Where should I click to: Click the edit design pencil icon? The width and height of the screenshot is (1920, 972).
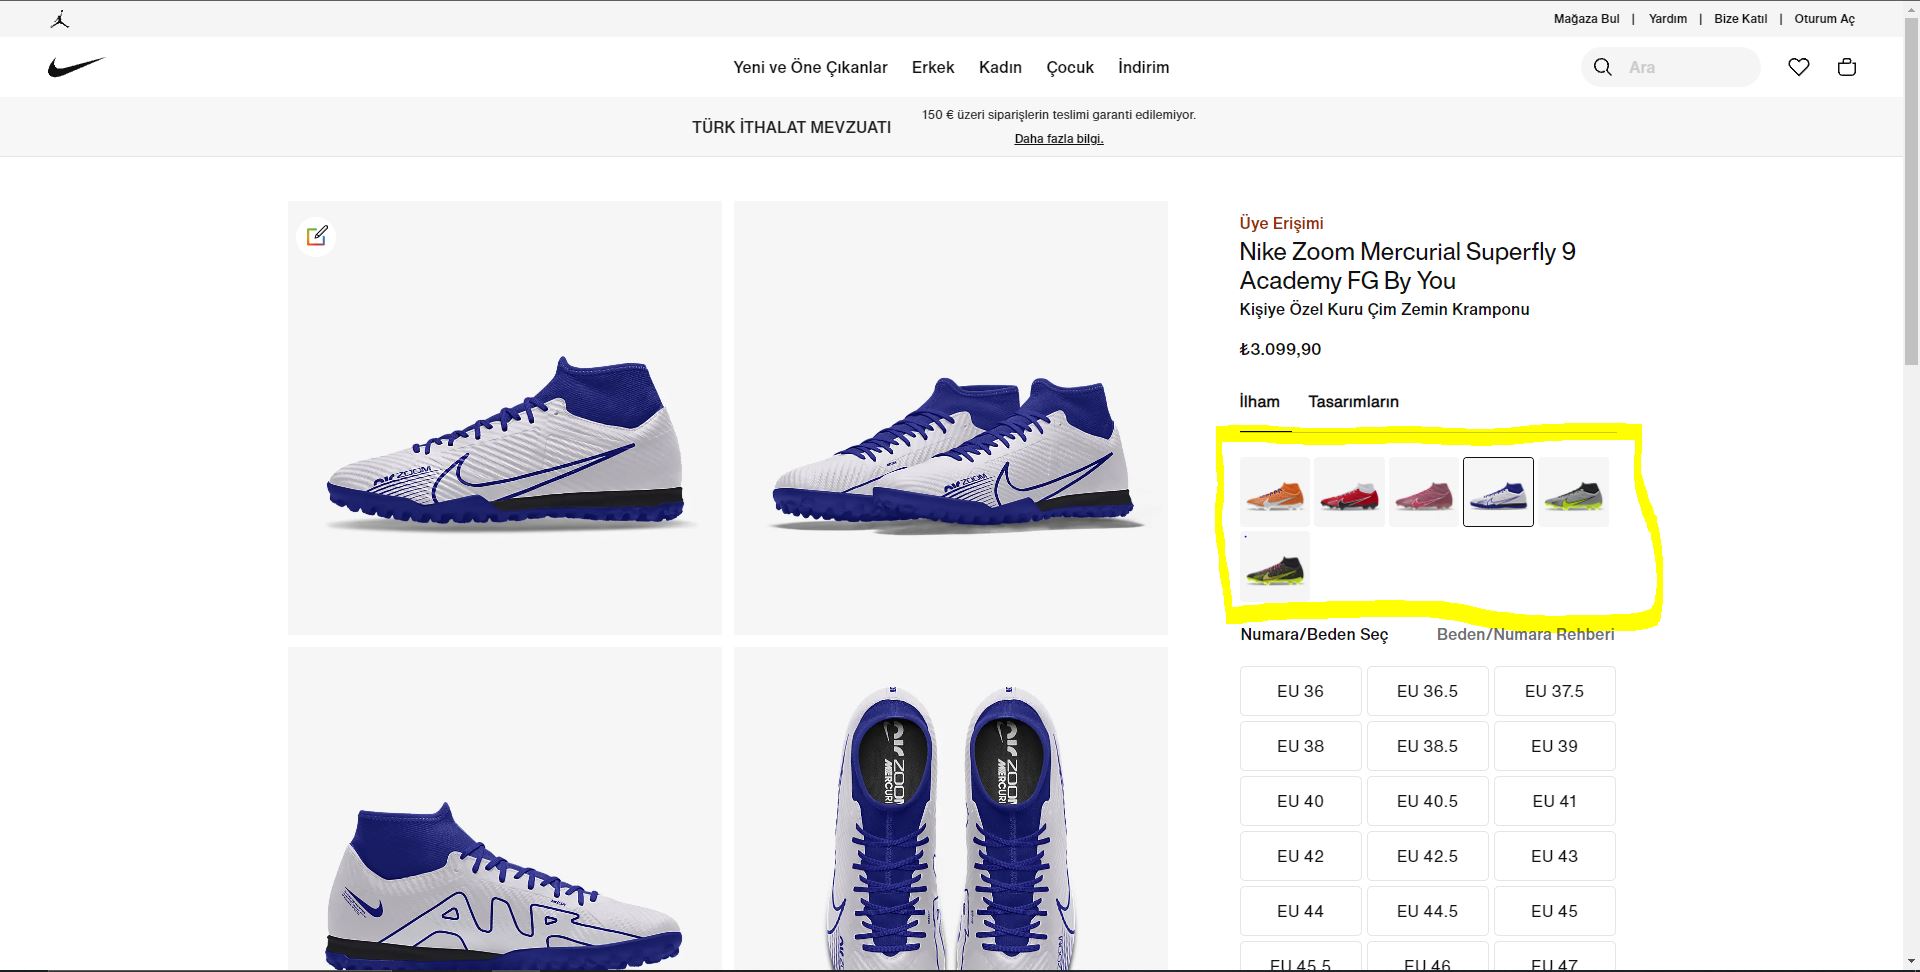317,236
